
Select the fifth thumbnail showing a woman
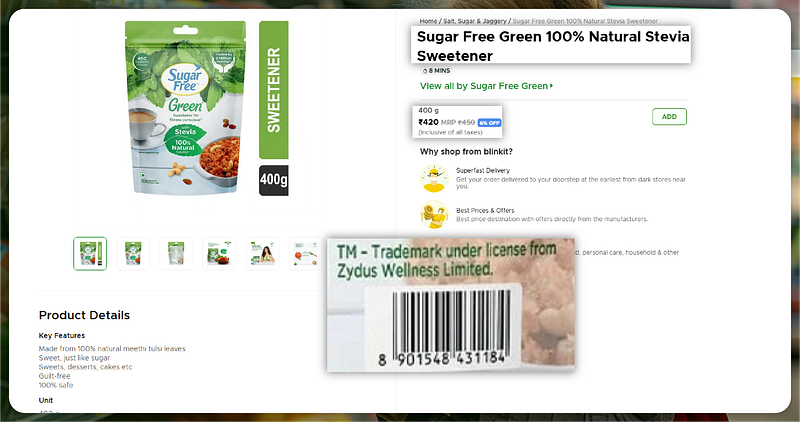coord(262,253)
